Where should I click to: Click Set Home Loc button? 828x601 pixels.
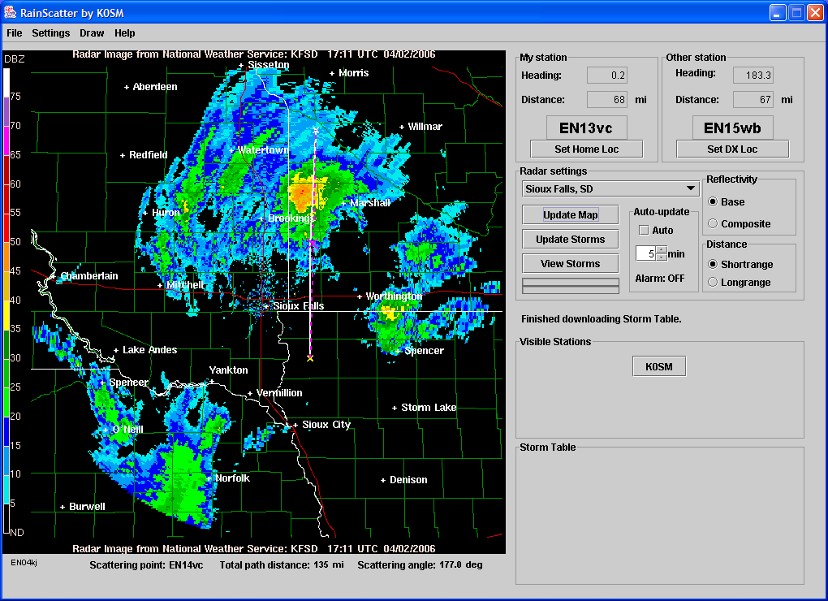click(587, 149)
